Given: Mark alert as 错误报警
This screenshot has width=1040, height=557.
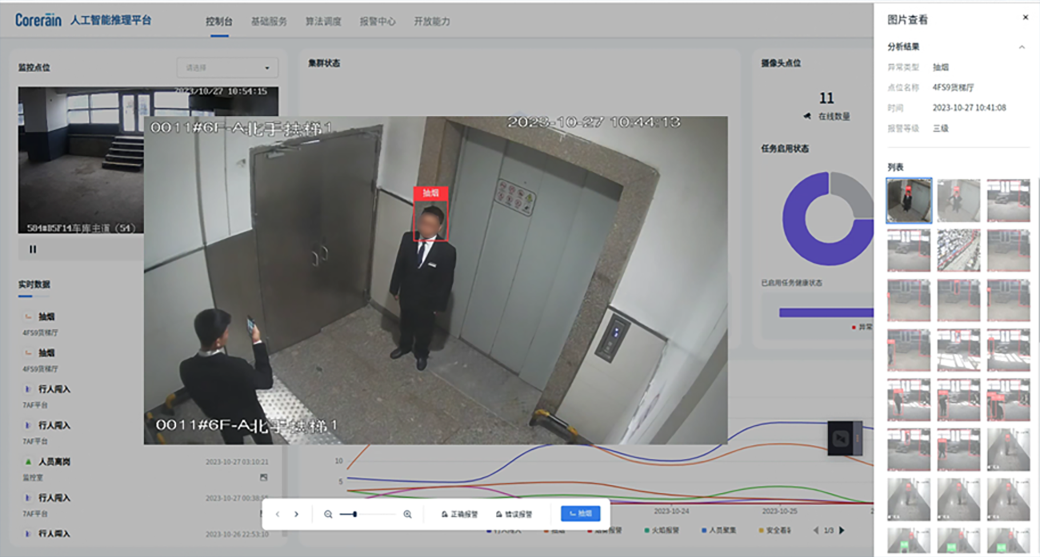Looking at the screenshot, I should coord(514,514).
